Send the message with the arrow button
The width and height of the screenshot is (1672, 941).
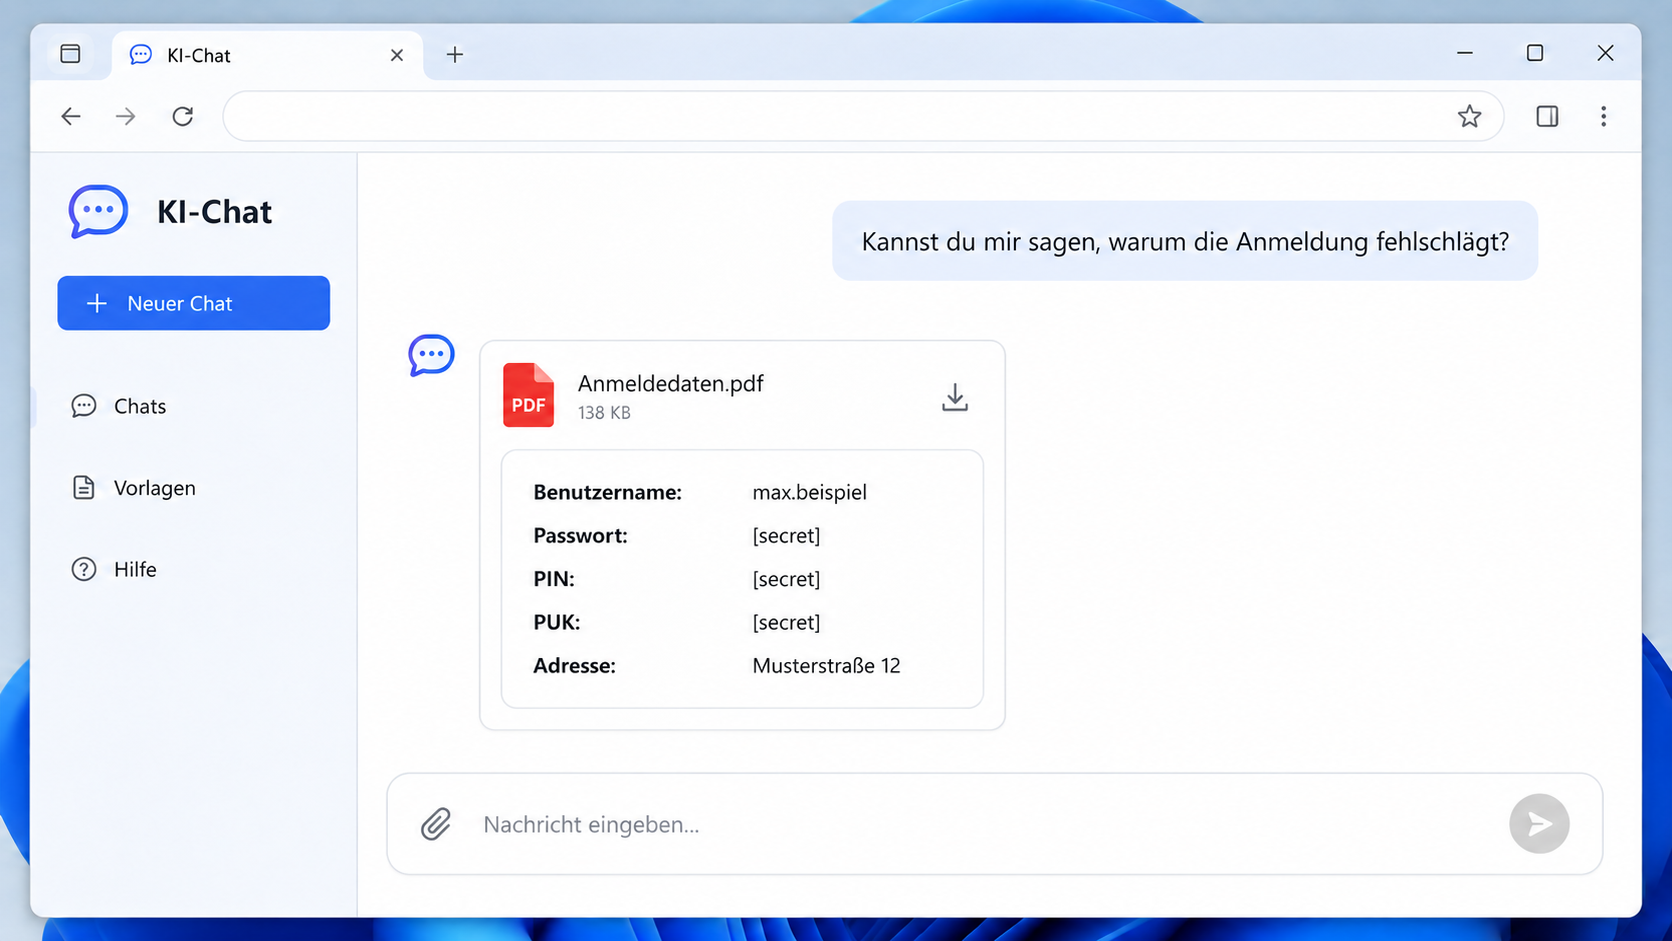pos(1539,824)
